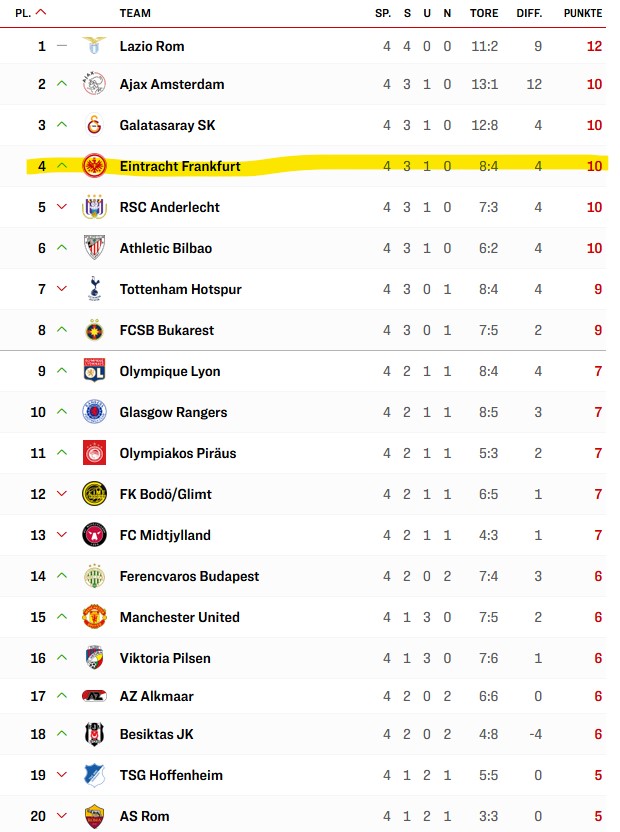620x832 pixels.
Task: Select the Besiktas JK logo
Action: pos(94,734)
